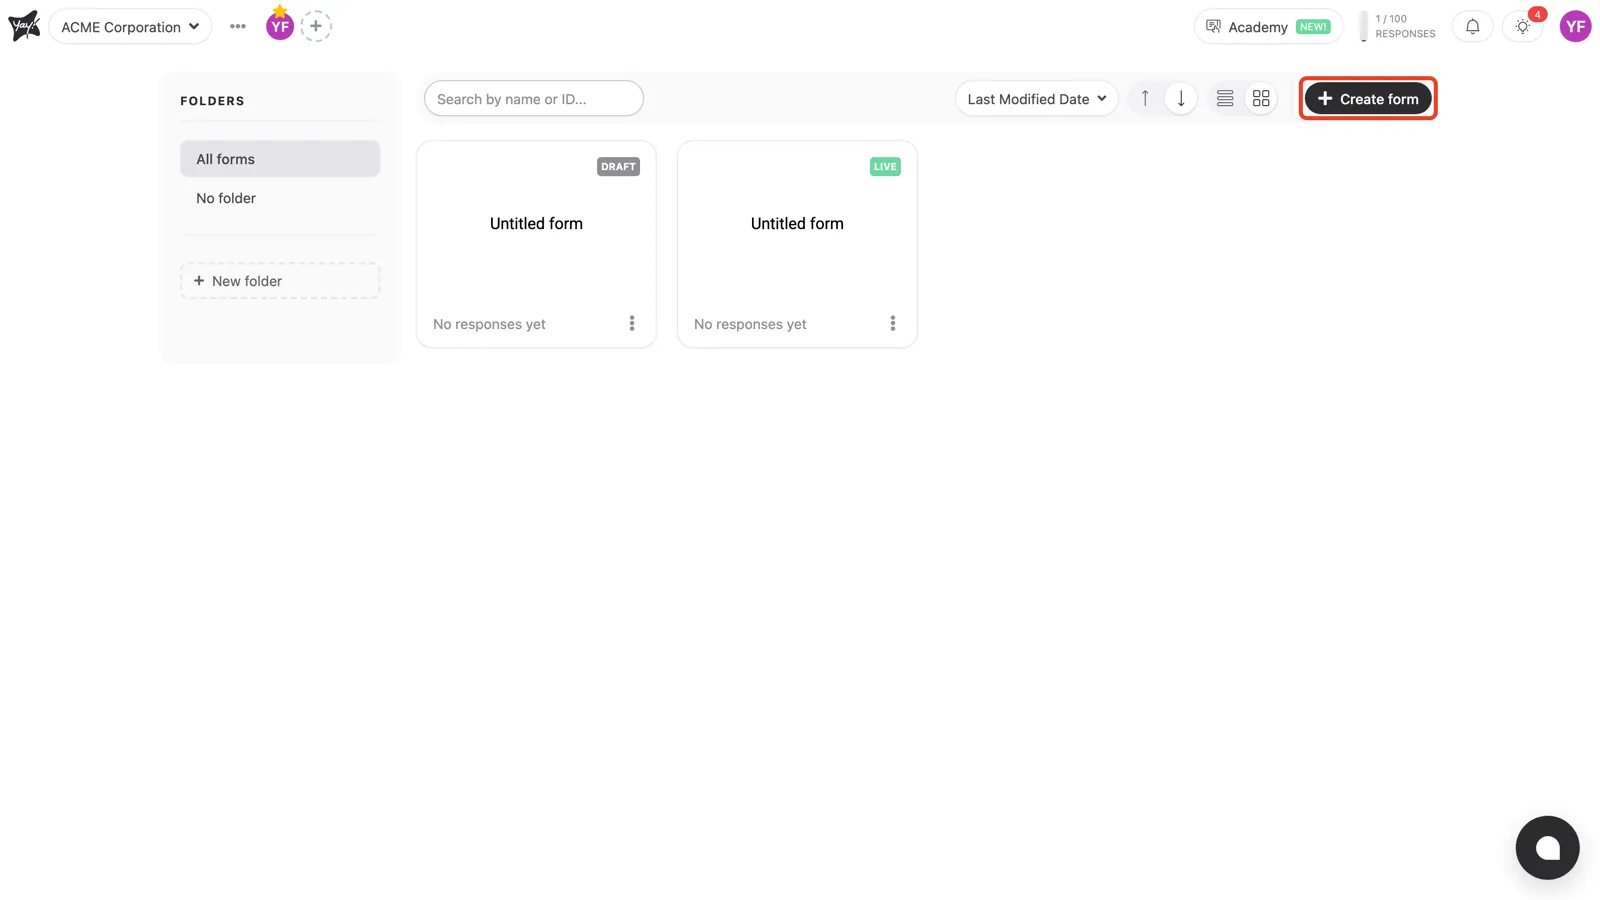Open the draft Untitled form card
The height and width of the screenshot is (900, 1600).
pyautogui.click(x=536, y=244)
